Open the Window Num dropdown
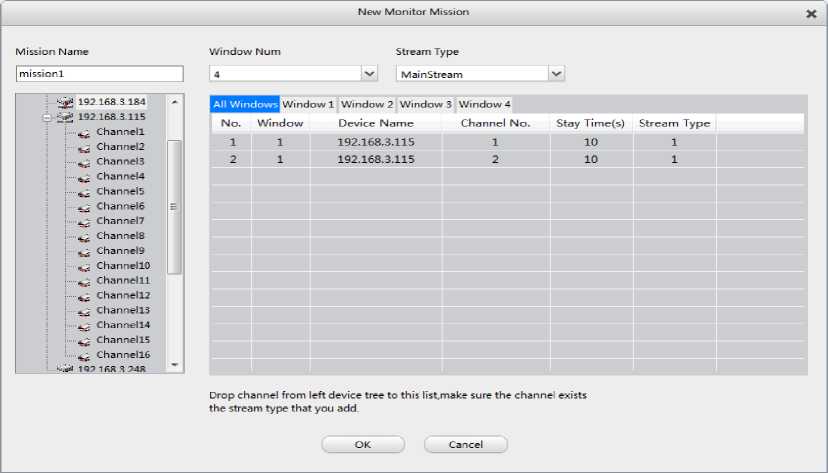This screenshot has height=473, width=828. (368, 74)
